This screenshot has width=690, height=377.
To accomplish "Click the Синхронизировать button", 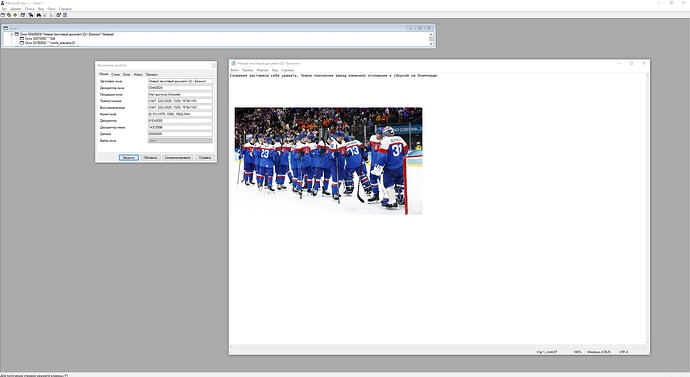I will click(x=177, y=157).
